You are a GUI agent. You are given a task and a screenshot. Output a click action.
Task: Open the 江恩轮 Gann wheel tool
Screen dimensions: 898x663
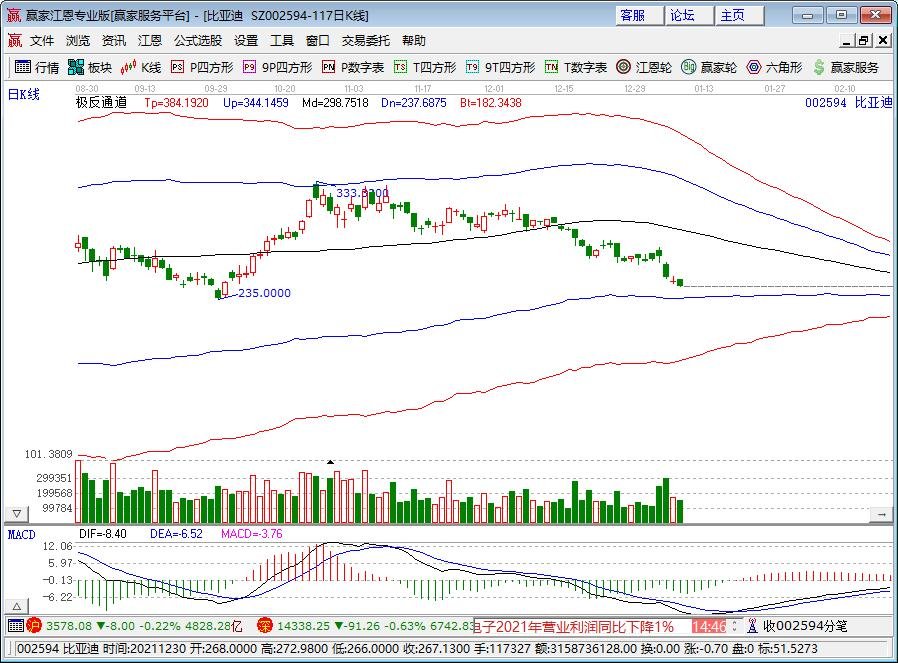[x=644, y=68]
